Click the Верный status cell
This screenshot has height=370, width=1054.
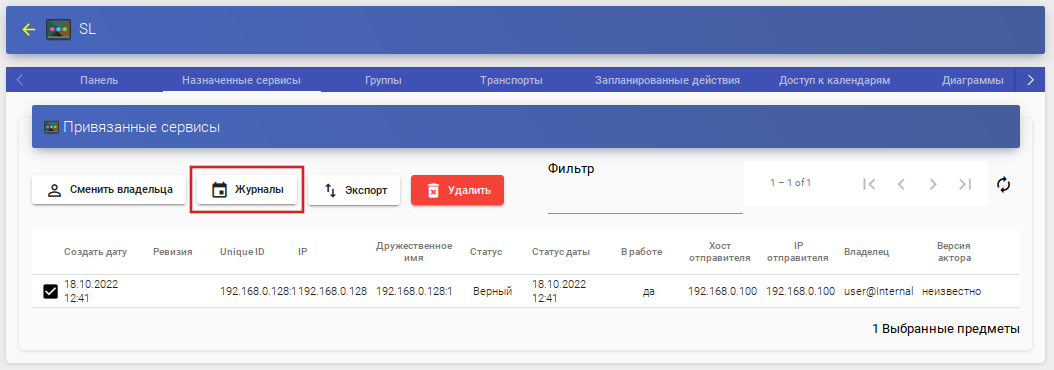pos(492,291)
